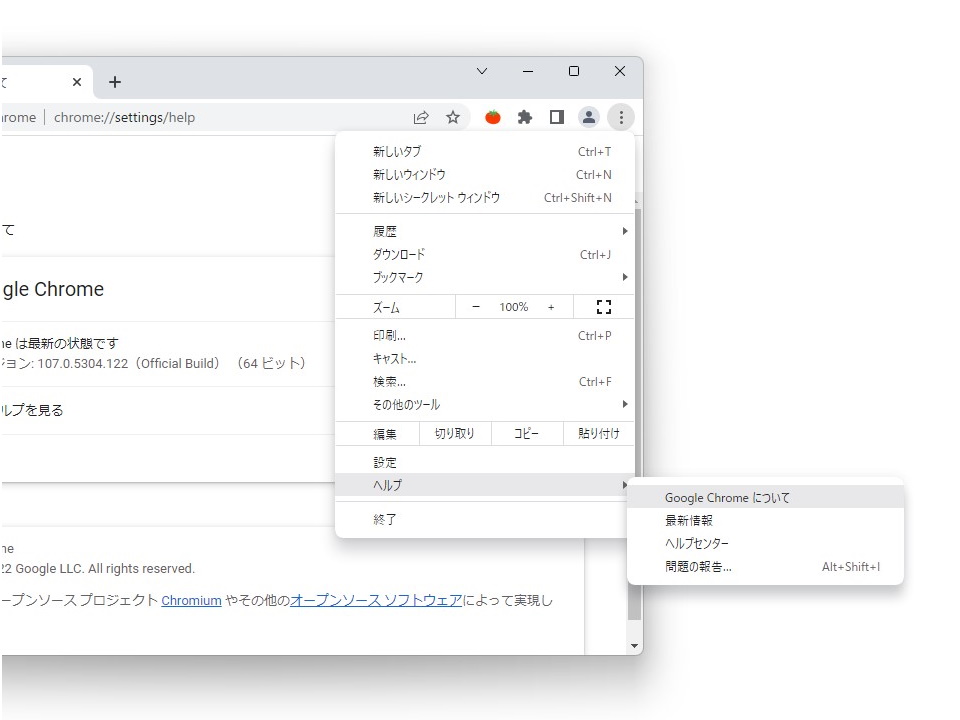Open a new tab with the plus icon

coord(114,82)
